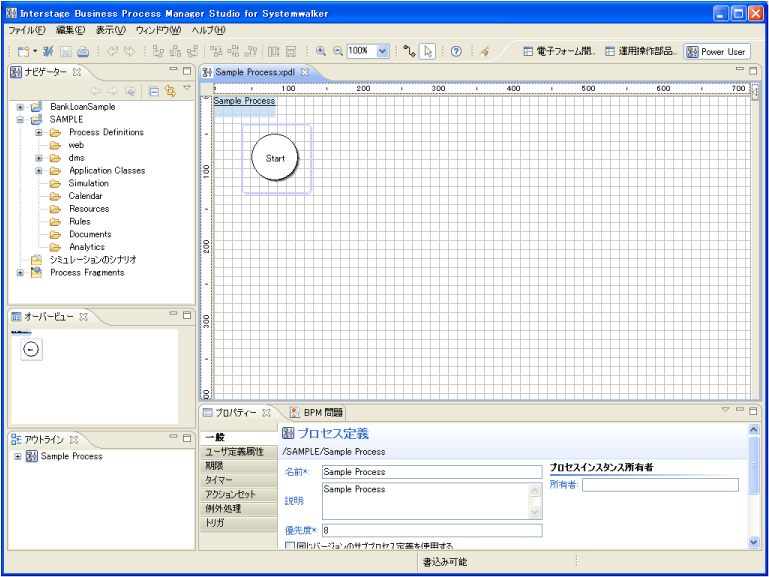Click the second align-nodes toolbar icon
The height and width of the screenshot is (577, 769).
[175, 51]
